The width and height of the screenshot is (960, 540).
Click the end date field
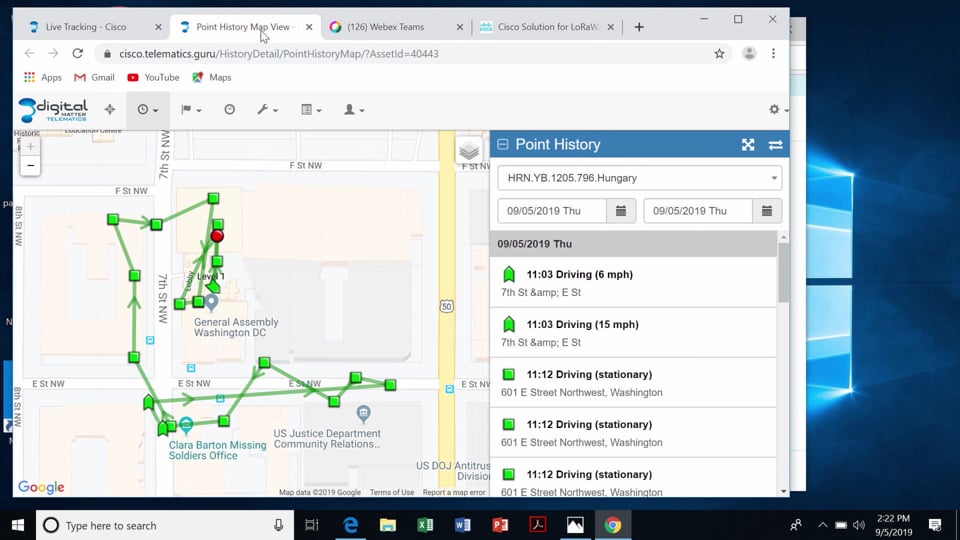[697, 211]
